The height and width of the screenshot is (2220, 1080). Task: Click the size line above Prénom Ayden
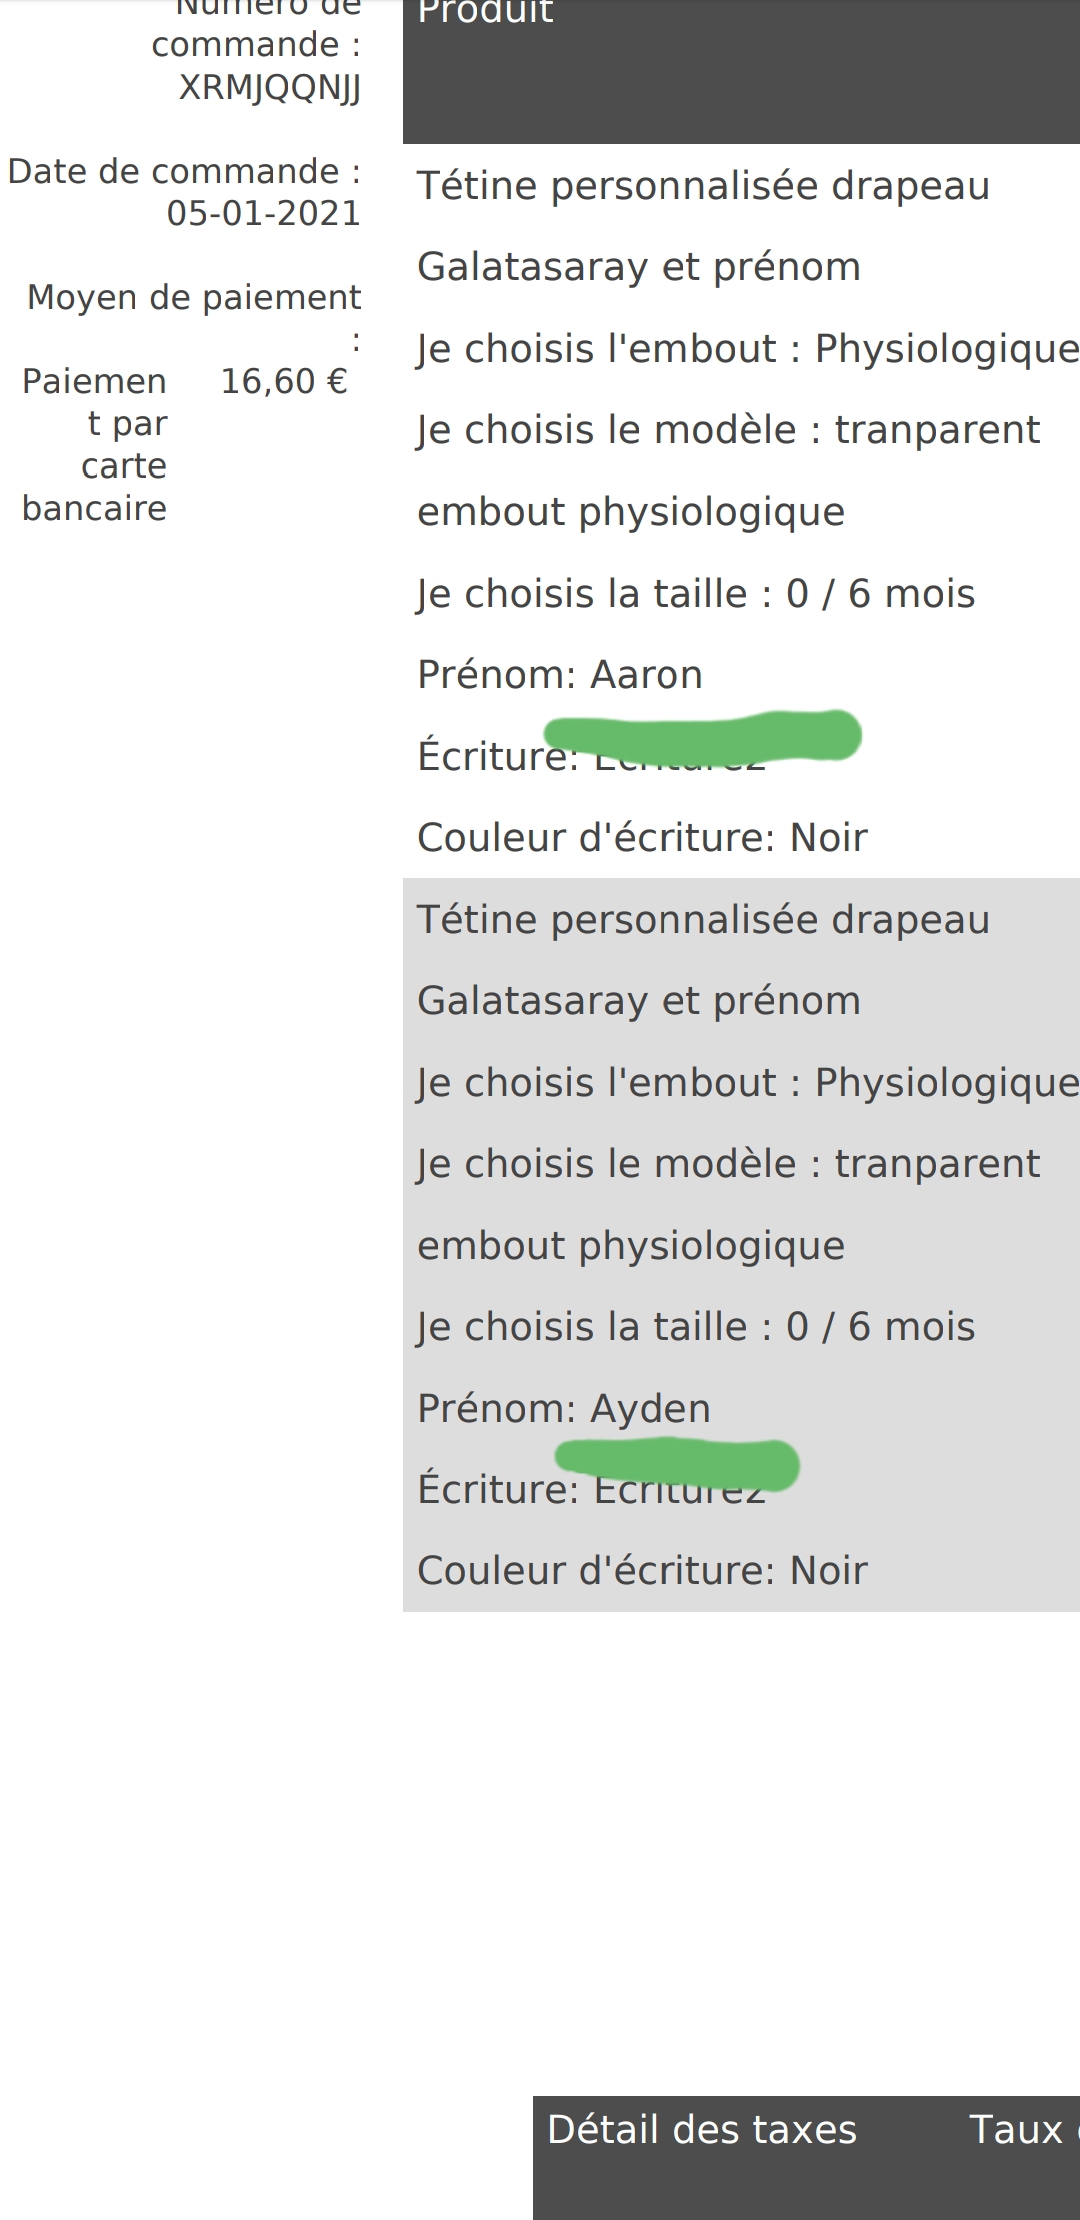click(x=696, y=1327)
